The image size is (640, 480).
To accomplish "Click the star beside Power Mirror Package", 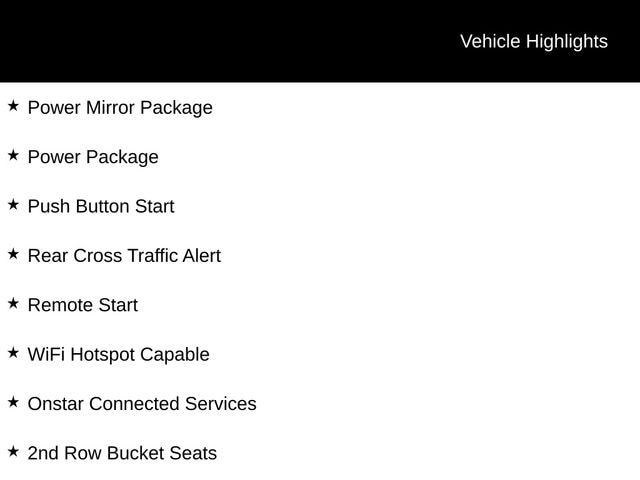I will tap(13, 105).
